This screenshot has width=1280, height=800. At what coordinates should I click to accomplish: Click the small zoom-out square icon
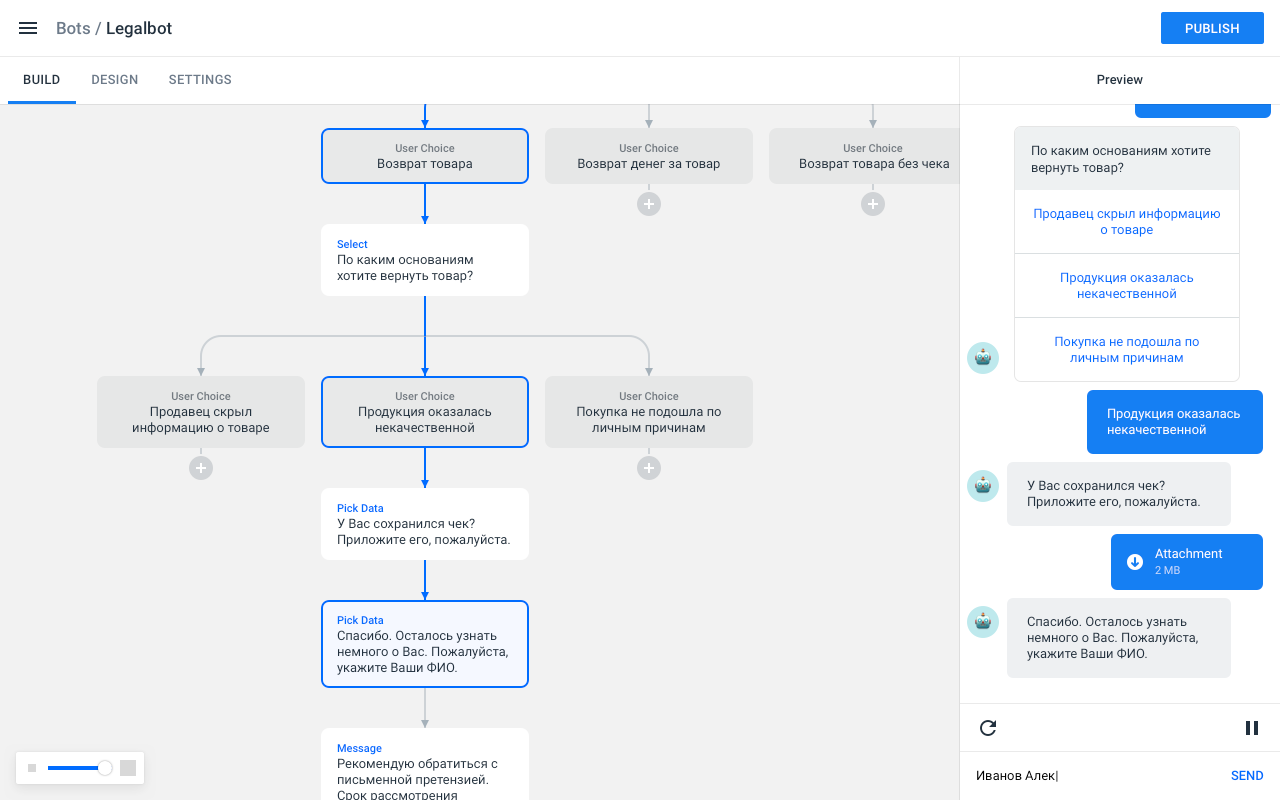[x=32, y=768]
